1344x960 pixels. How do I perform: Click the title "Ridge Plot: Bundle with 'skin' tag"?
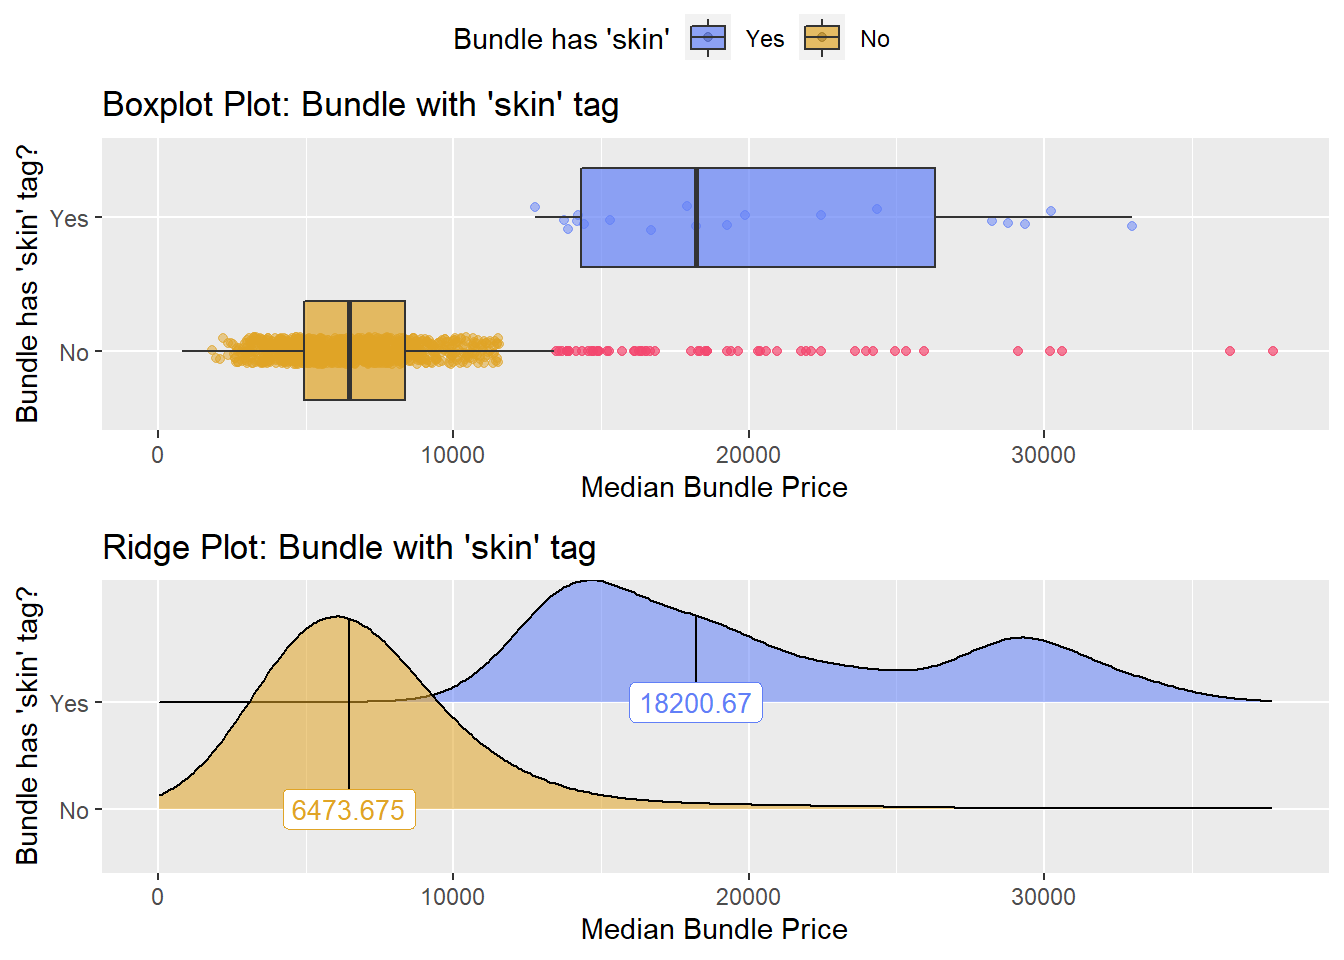[349, 547]
